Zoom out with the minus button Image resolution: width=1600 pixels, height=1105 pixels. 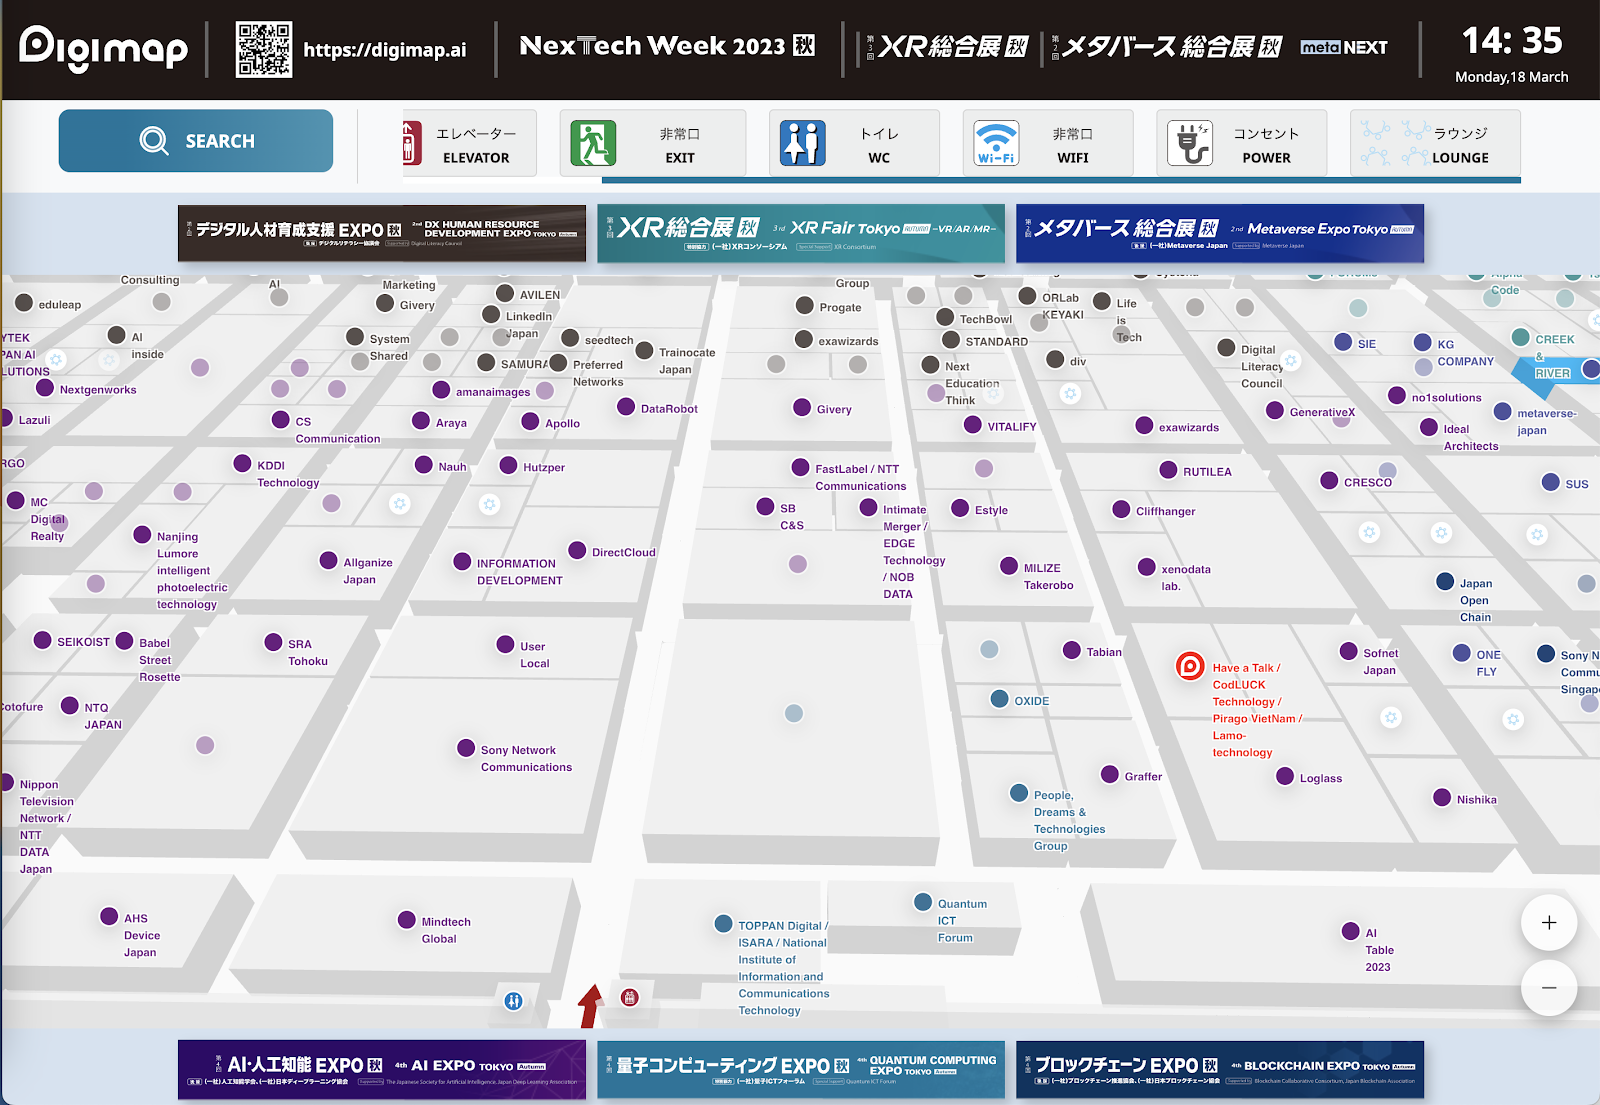click(x=1548, y=988)
